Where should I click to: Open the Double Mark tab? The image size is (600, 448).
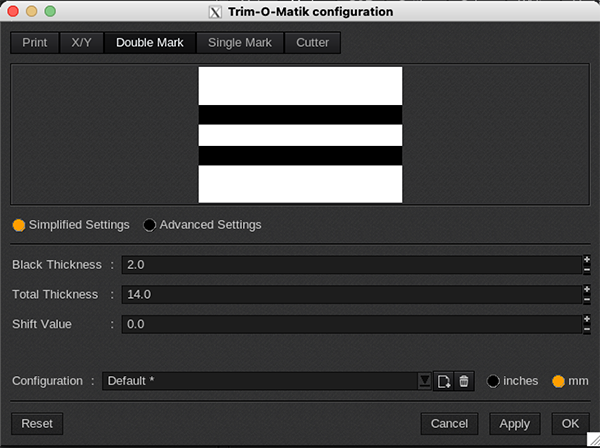coord(150,42)
